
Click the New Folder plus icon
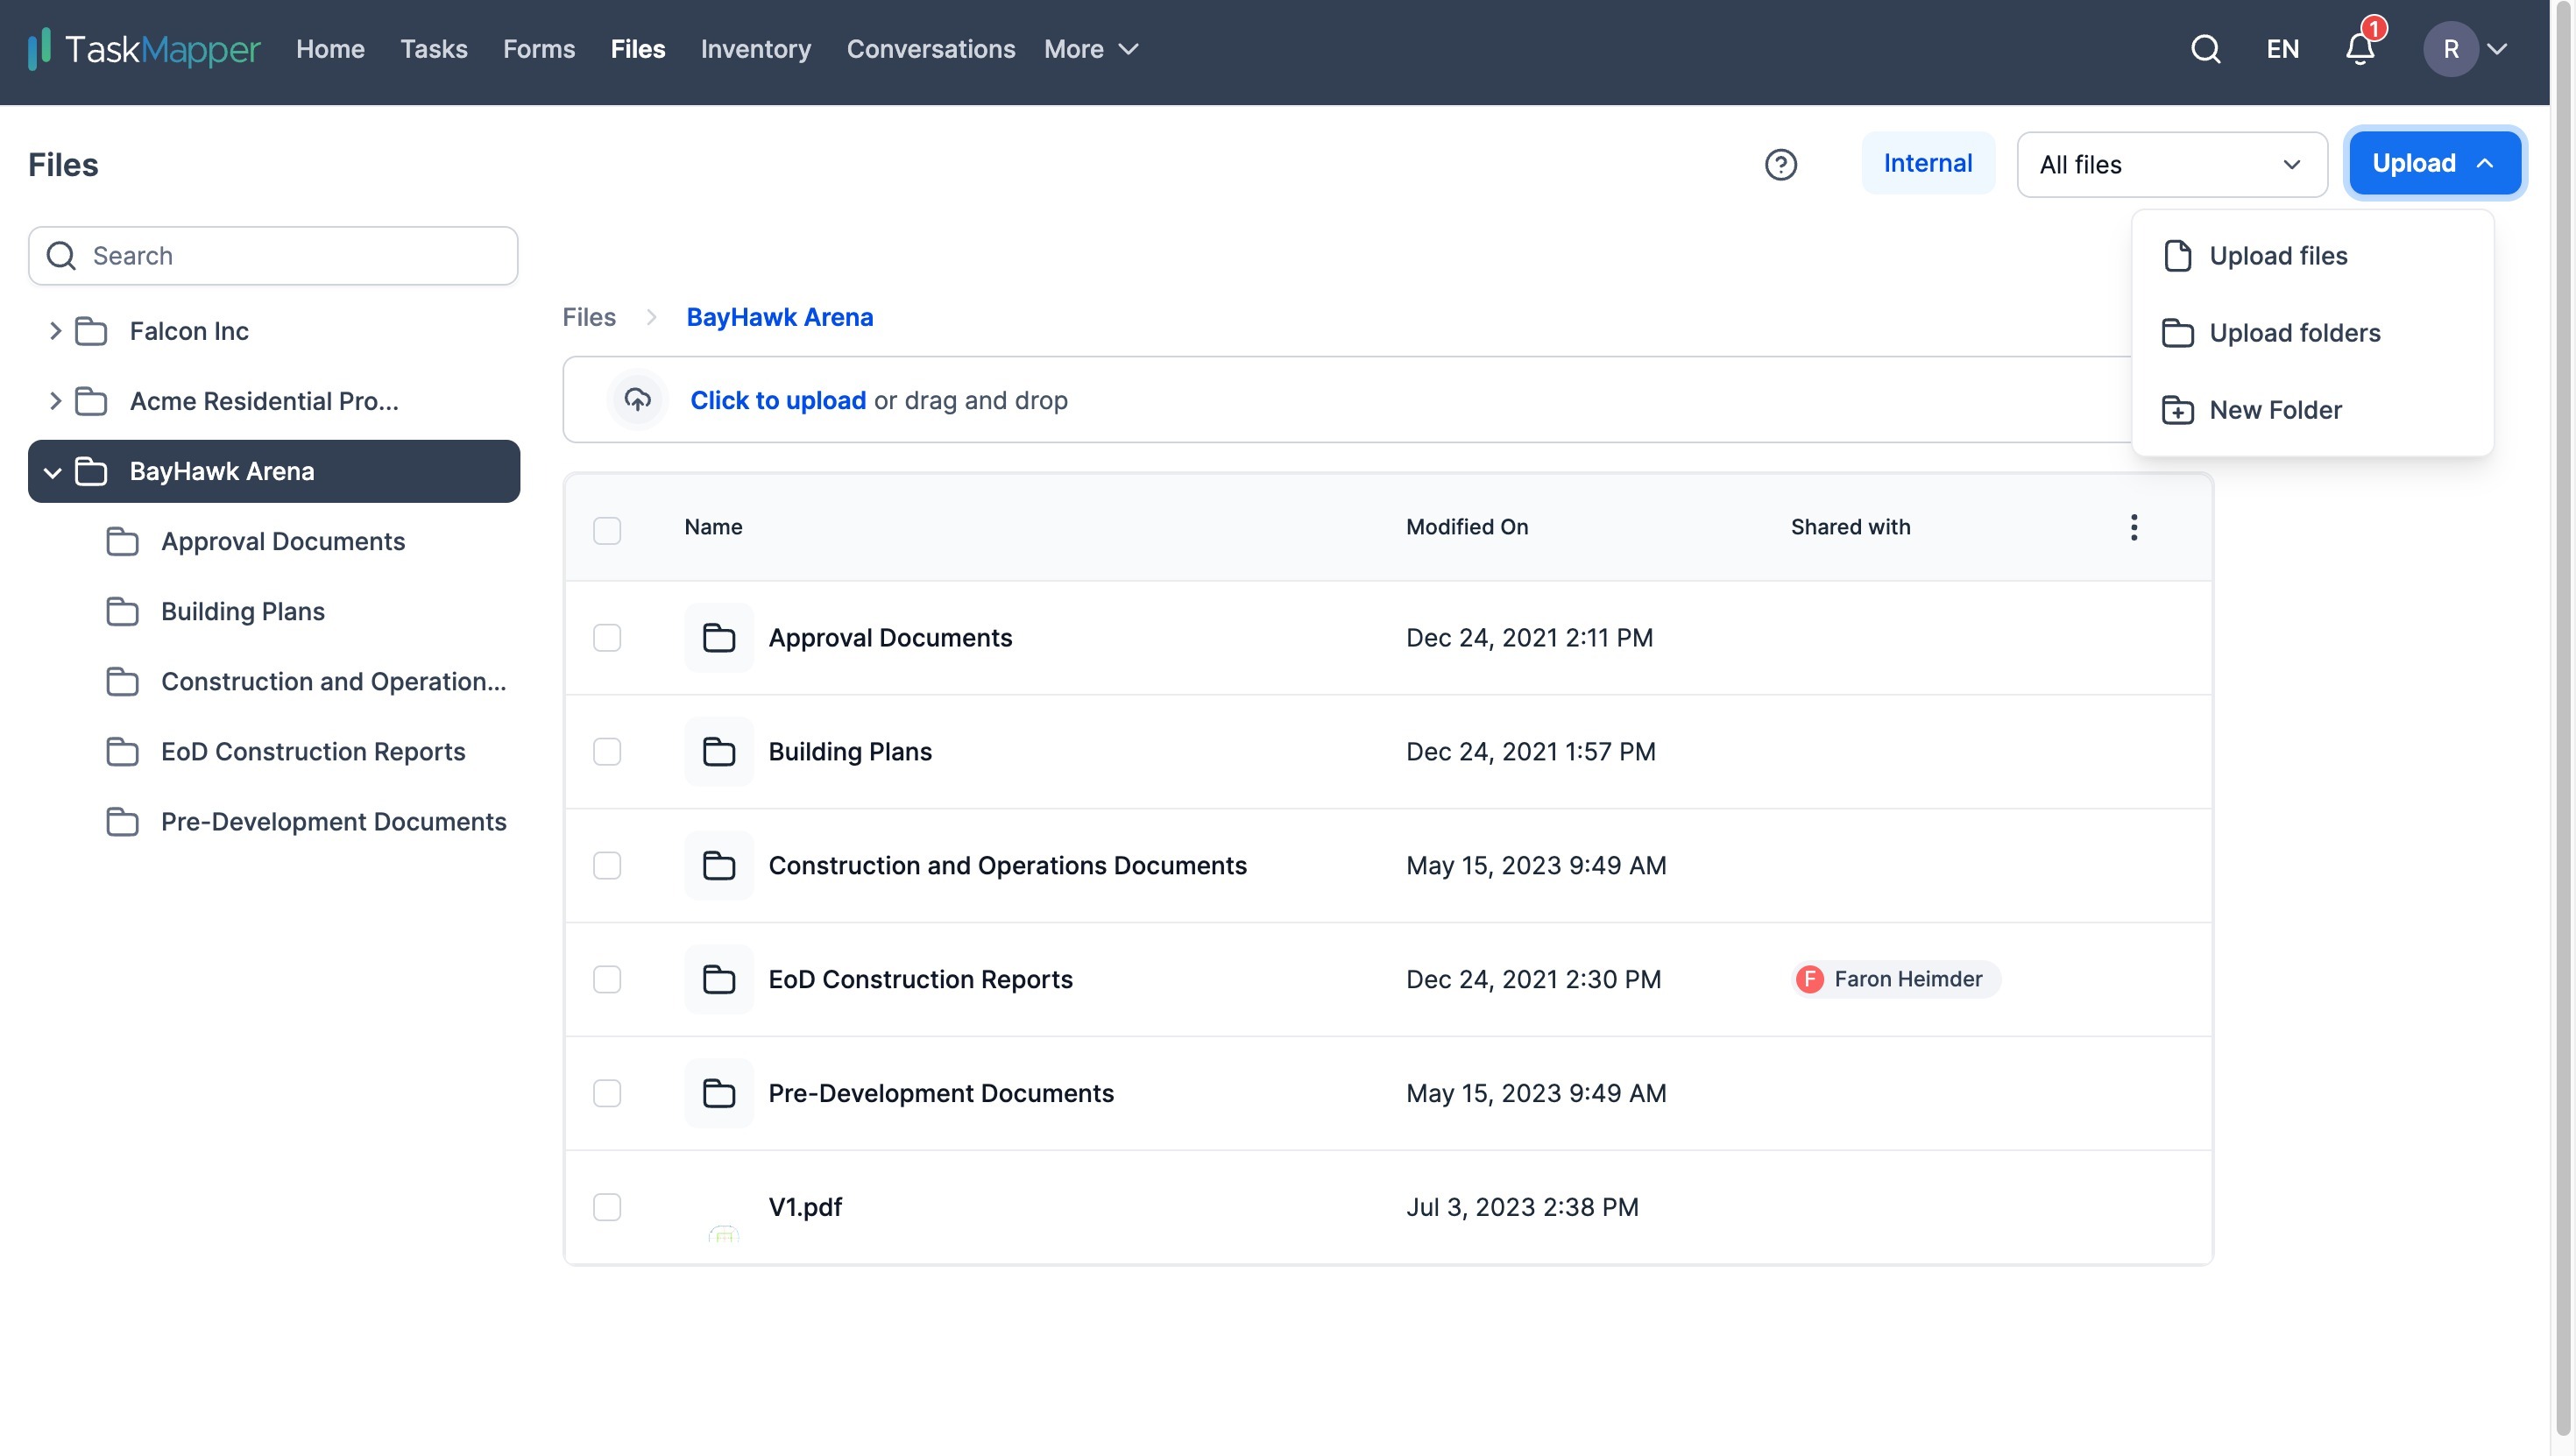pyautogui.click(x=2177, y=410)
